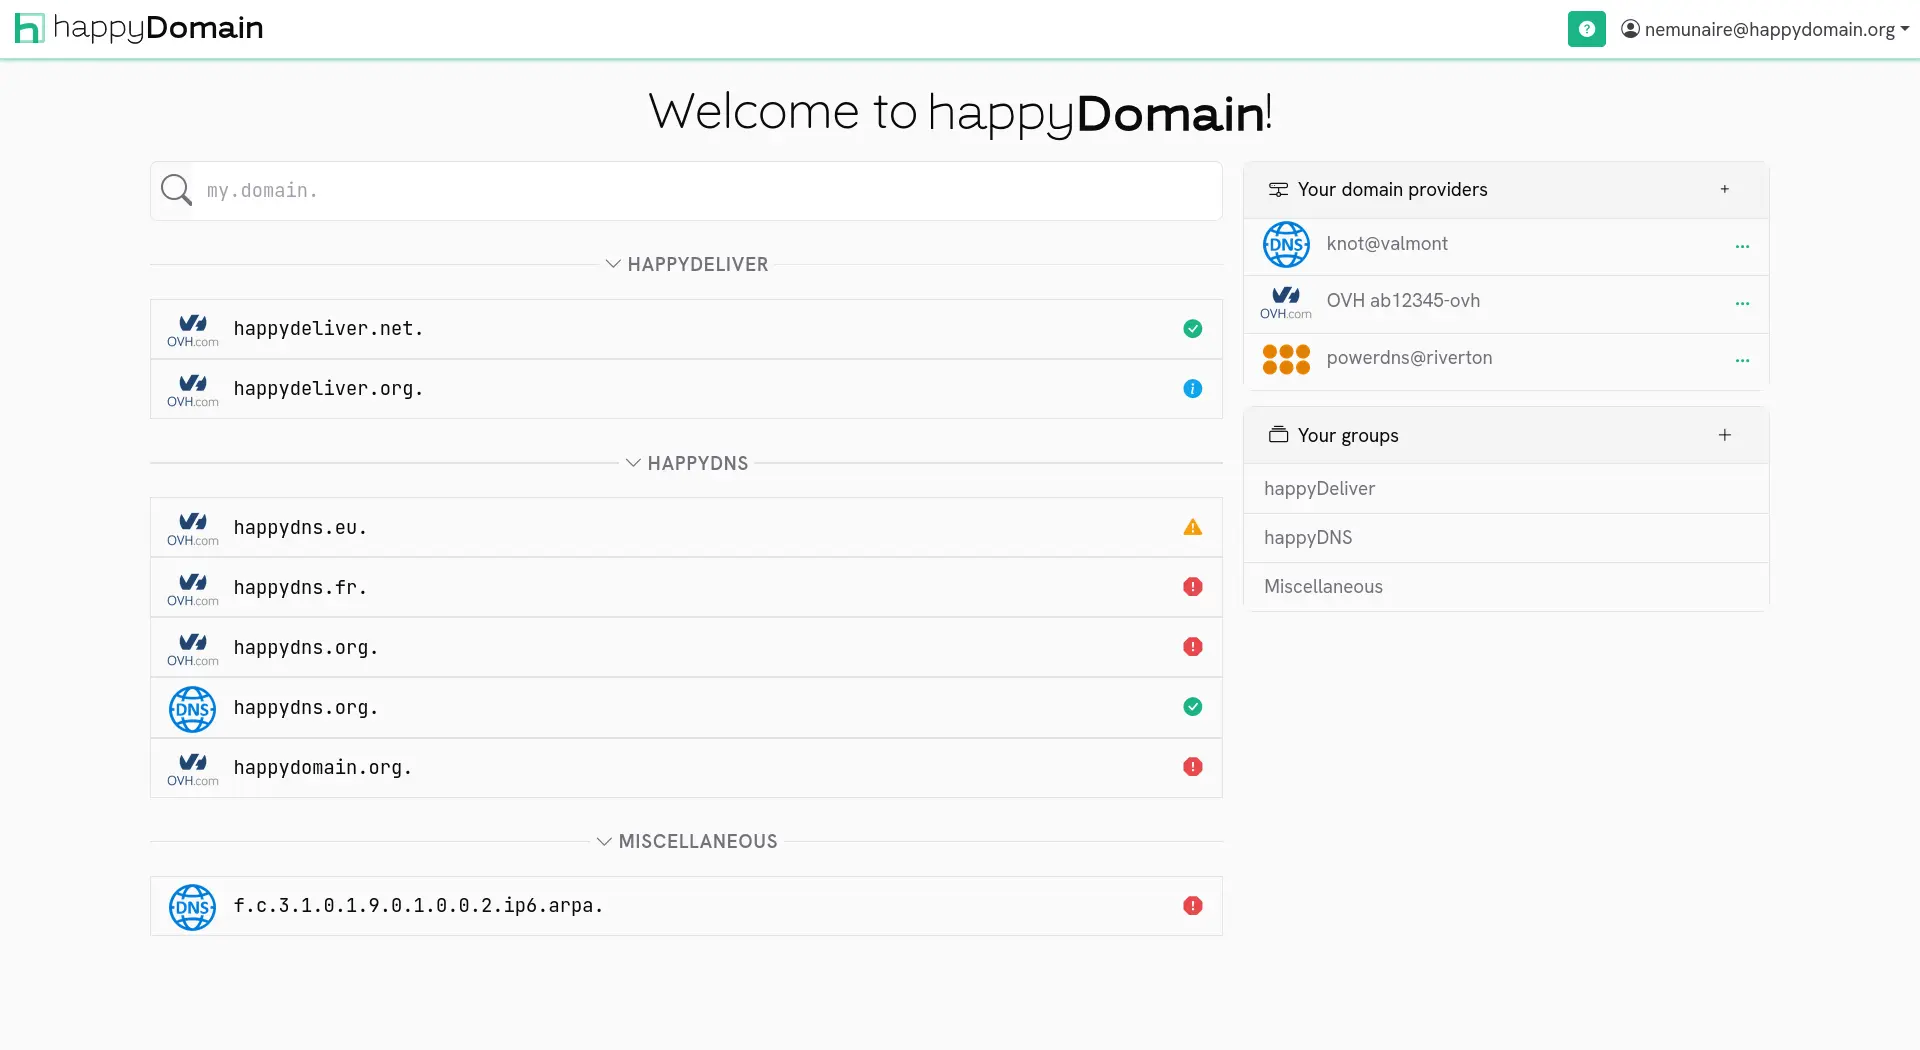The image size is (1920, 1050).
Task: Click the PowerDNS orange dots icon
Action: click(x=1286, y=359)
